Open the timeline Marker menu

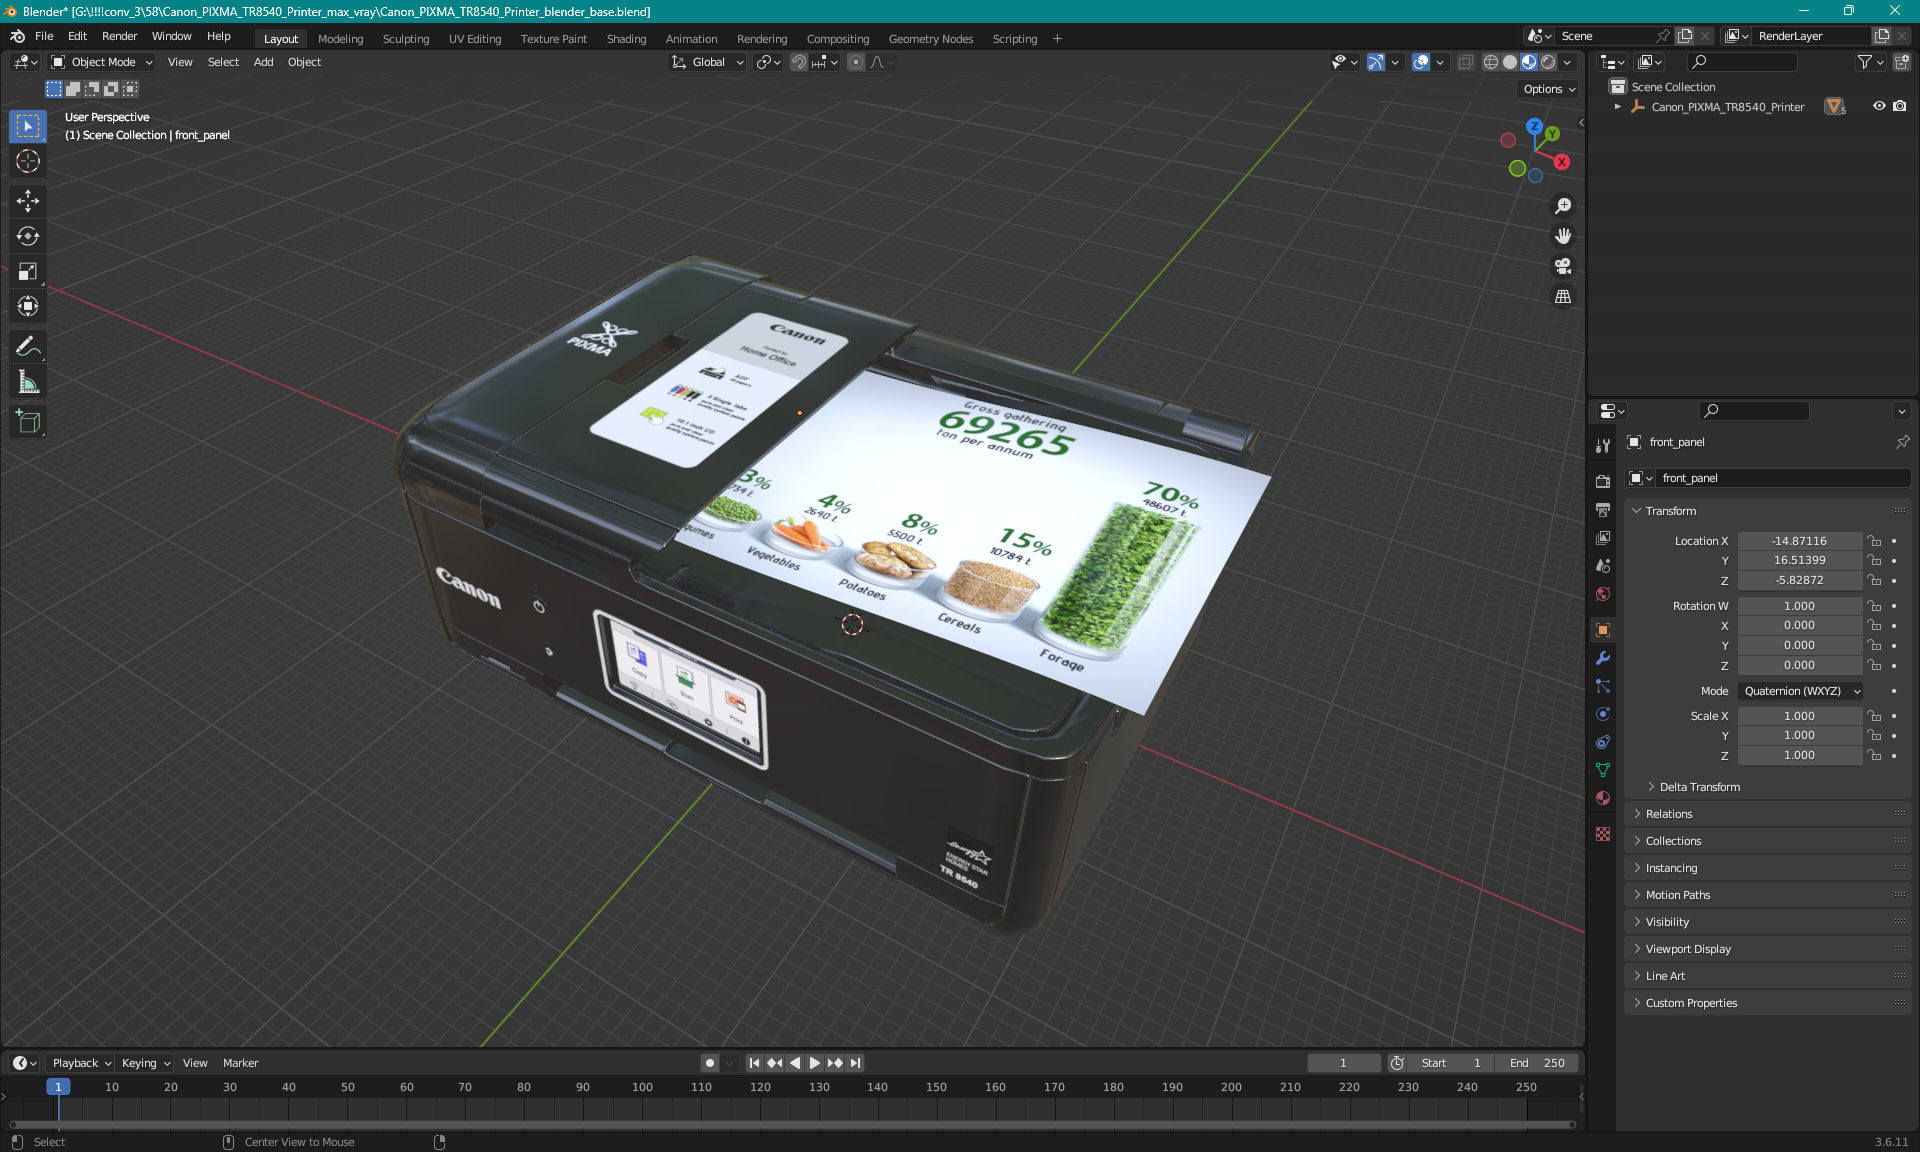pyautogui.click(x=240, y=1063)
